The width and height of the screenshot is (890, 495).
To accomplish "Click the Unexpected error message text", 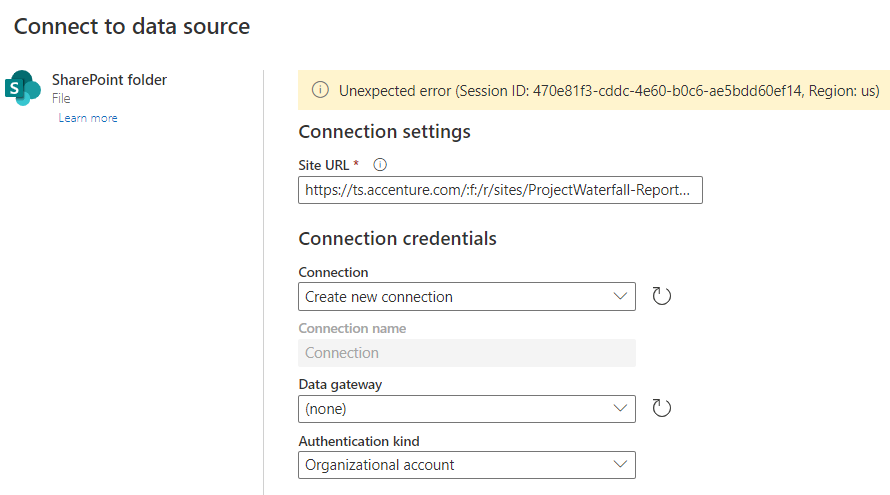I will tap(609, 91).
